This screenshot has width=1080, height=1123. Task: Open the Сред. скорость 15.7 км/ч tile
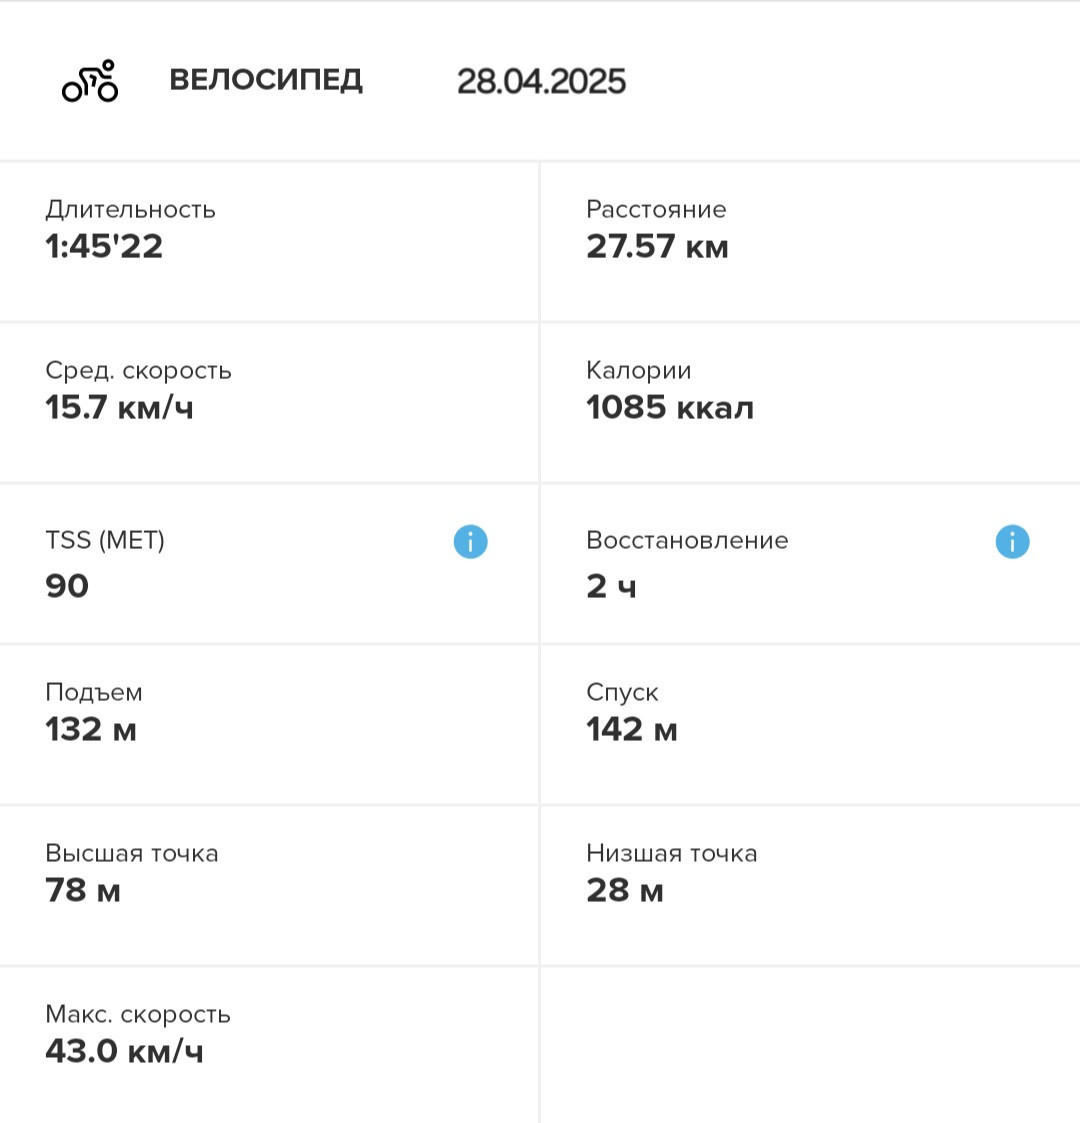click(269, 403)
